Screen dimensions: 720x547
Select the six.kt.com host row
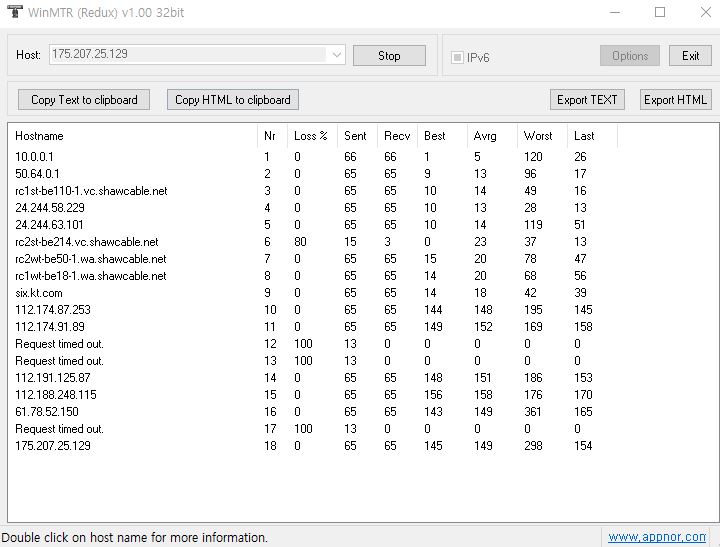[x=39, y=293]
